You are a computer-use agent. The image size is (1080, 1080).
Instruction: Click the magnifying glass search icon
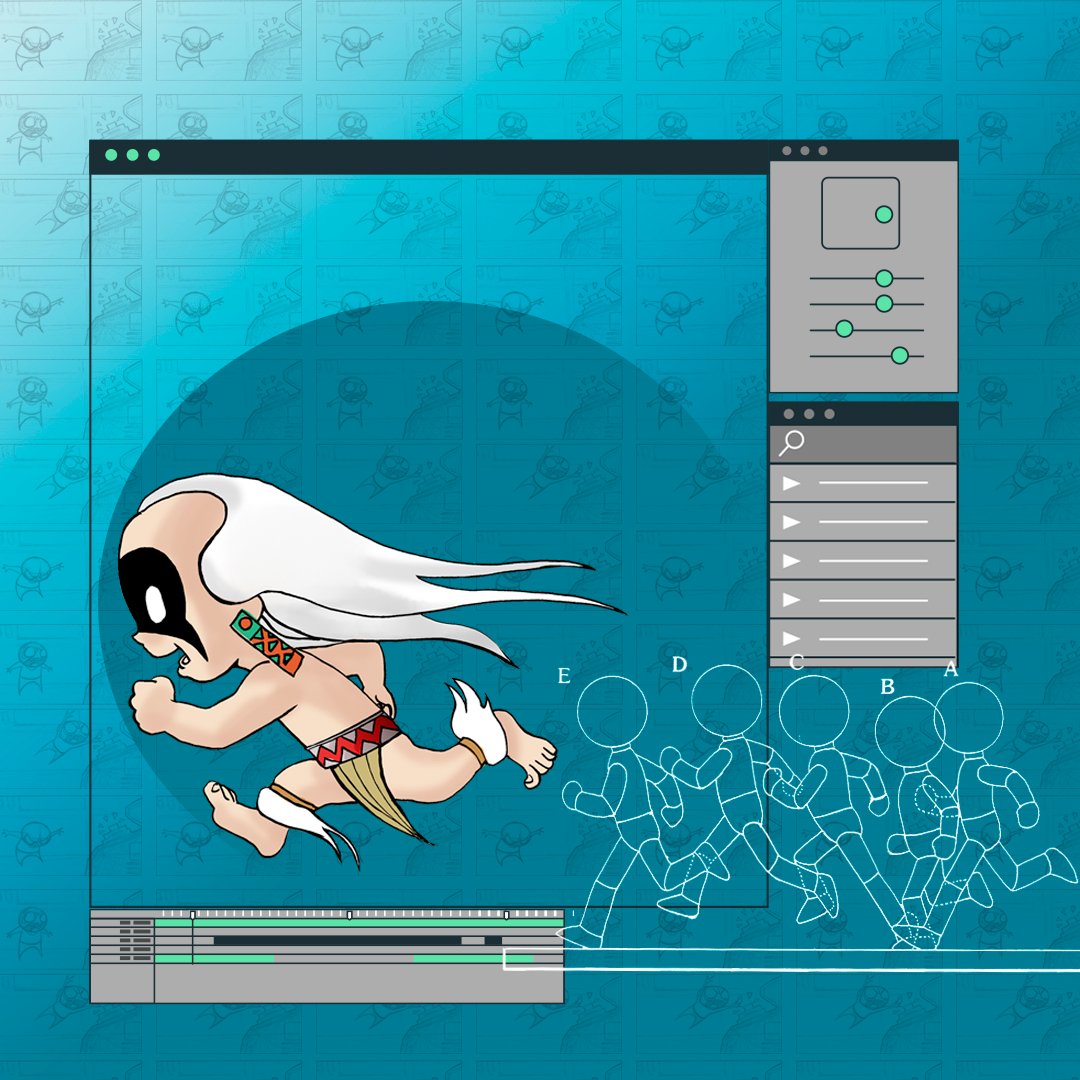coord(791,443)
